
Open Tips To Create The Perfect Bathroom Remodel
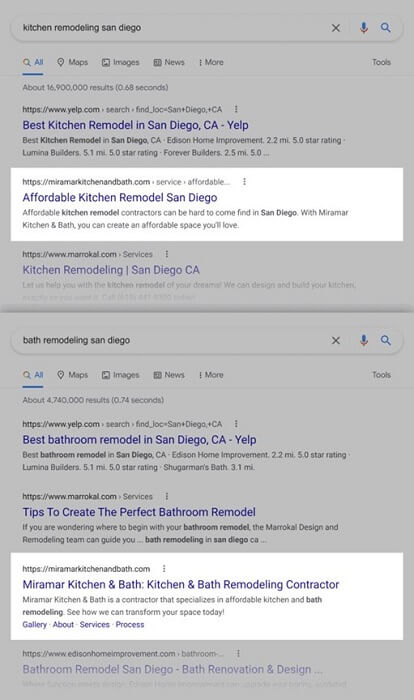(x=139, y=512)
